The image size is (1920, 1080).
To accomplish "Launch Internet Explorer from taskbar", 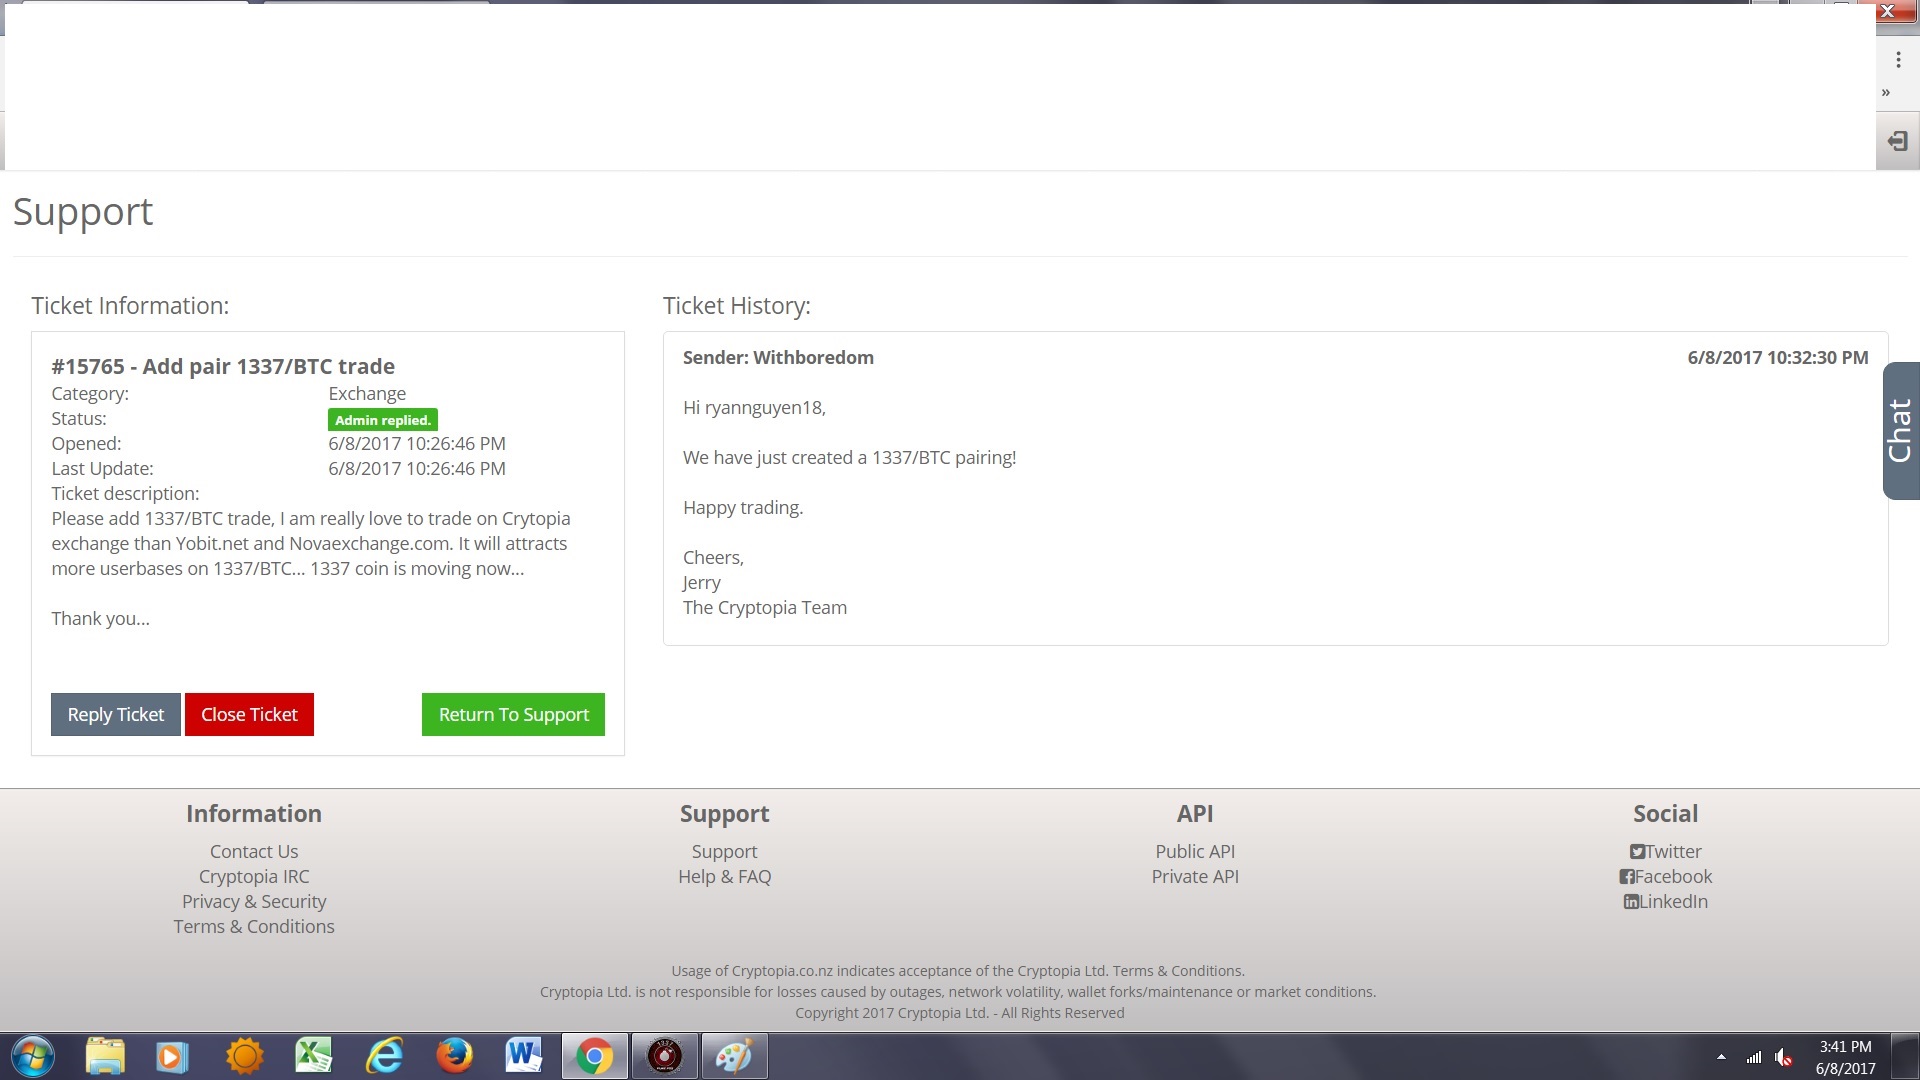I will pos(384,1056).
